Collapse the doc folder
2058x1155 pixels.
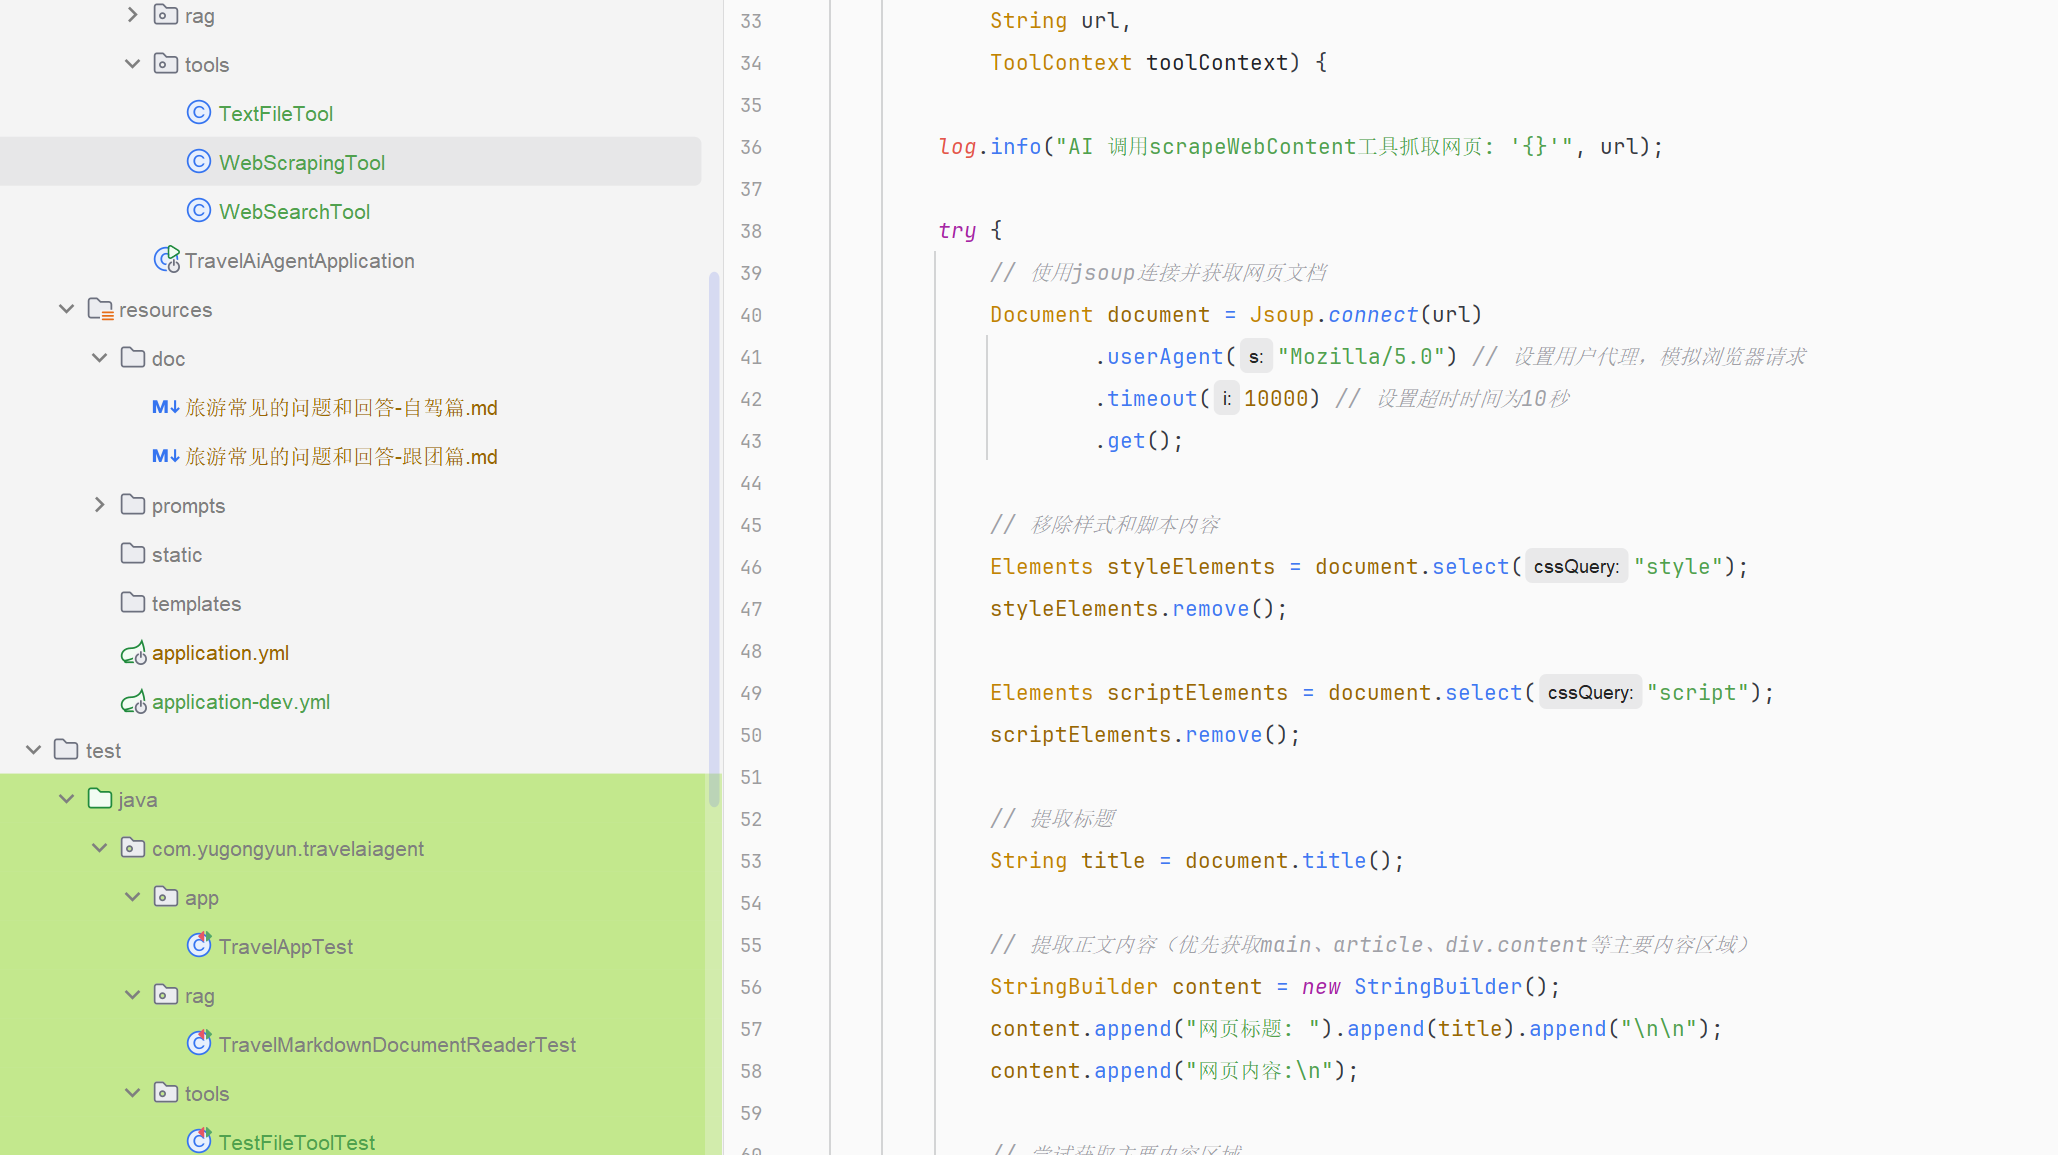(99, 358)
